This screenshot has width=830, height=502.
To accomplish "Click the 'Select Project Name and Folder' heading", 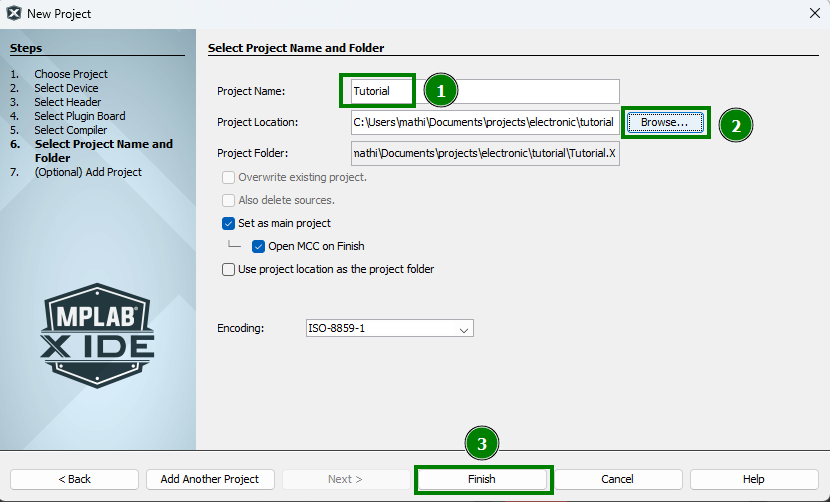I will coord(296,48).
